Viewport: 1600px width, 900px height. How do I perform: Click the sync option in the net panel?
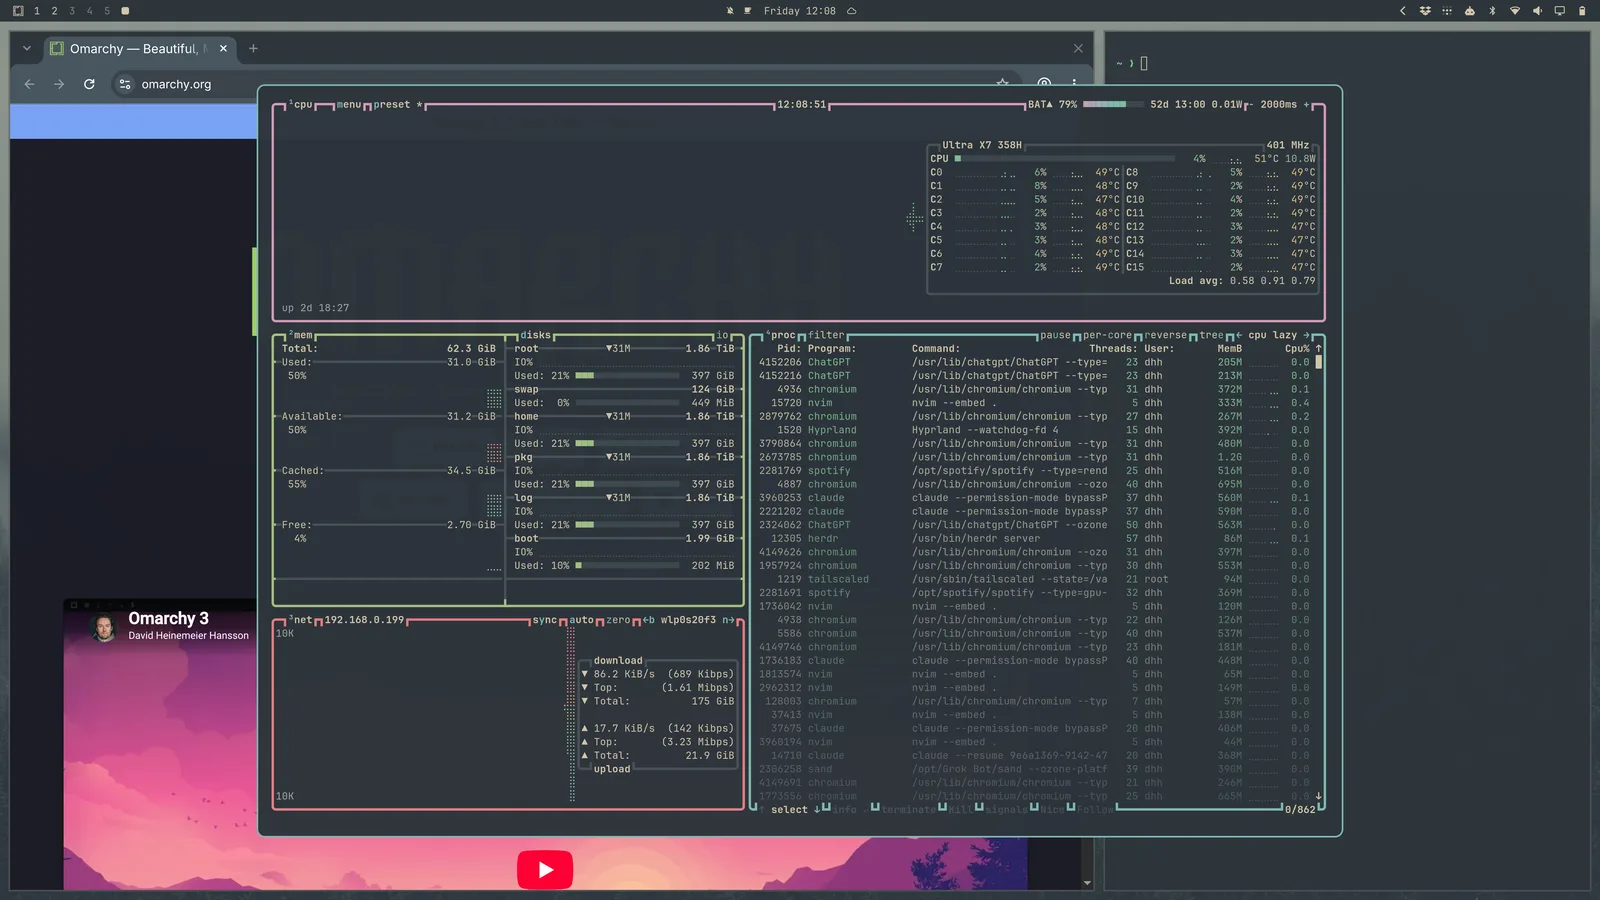point(545,620)
